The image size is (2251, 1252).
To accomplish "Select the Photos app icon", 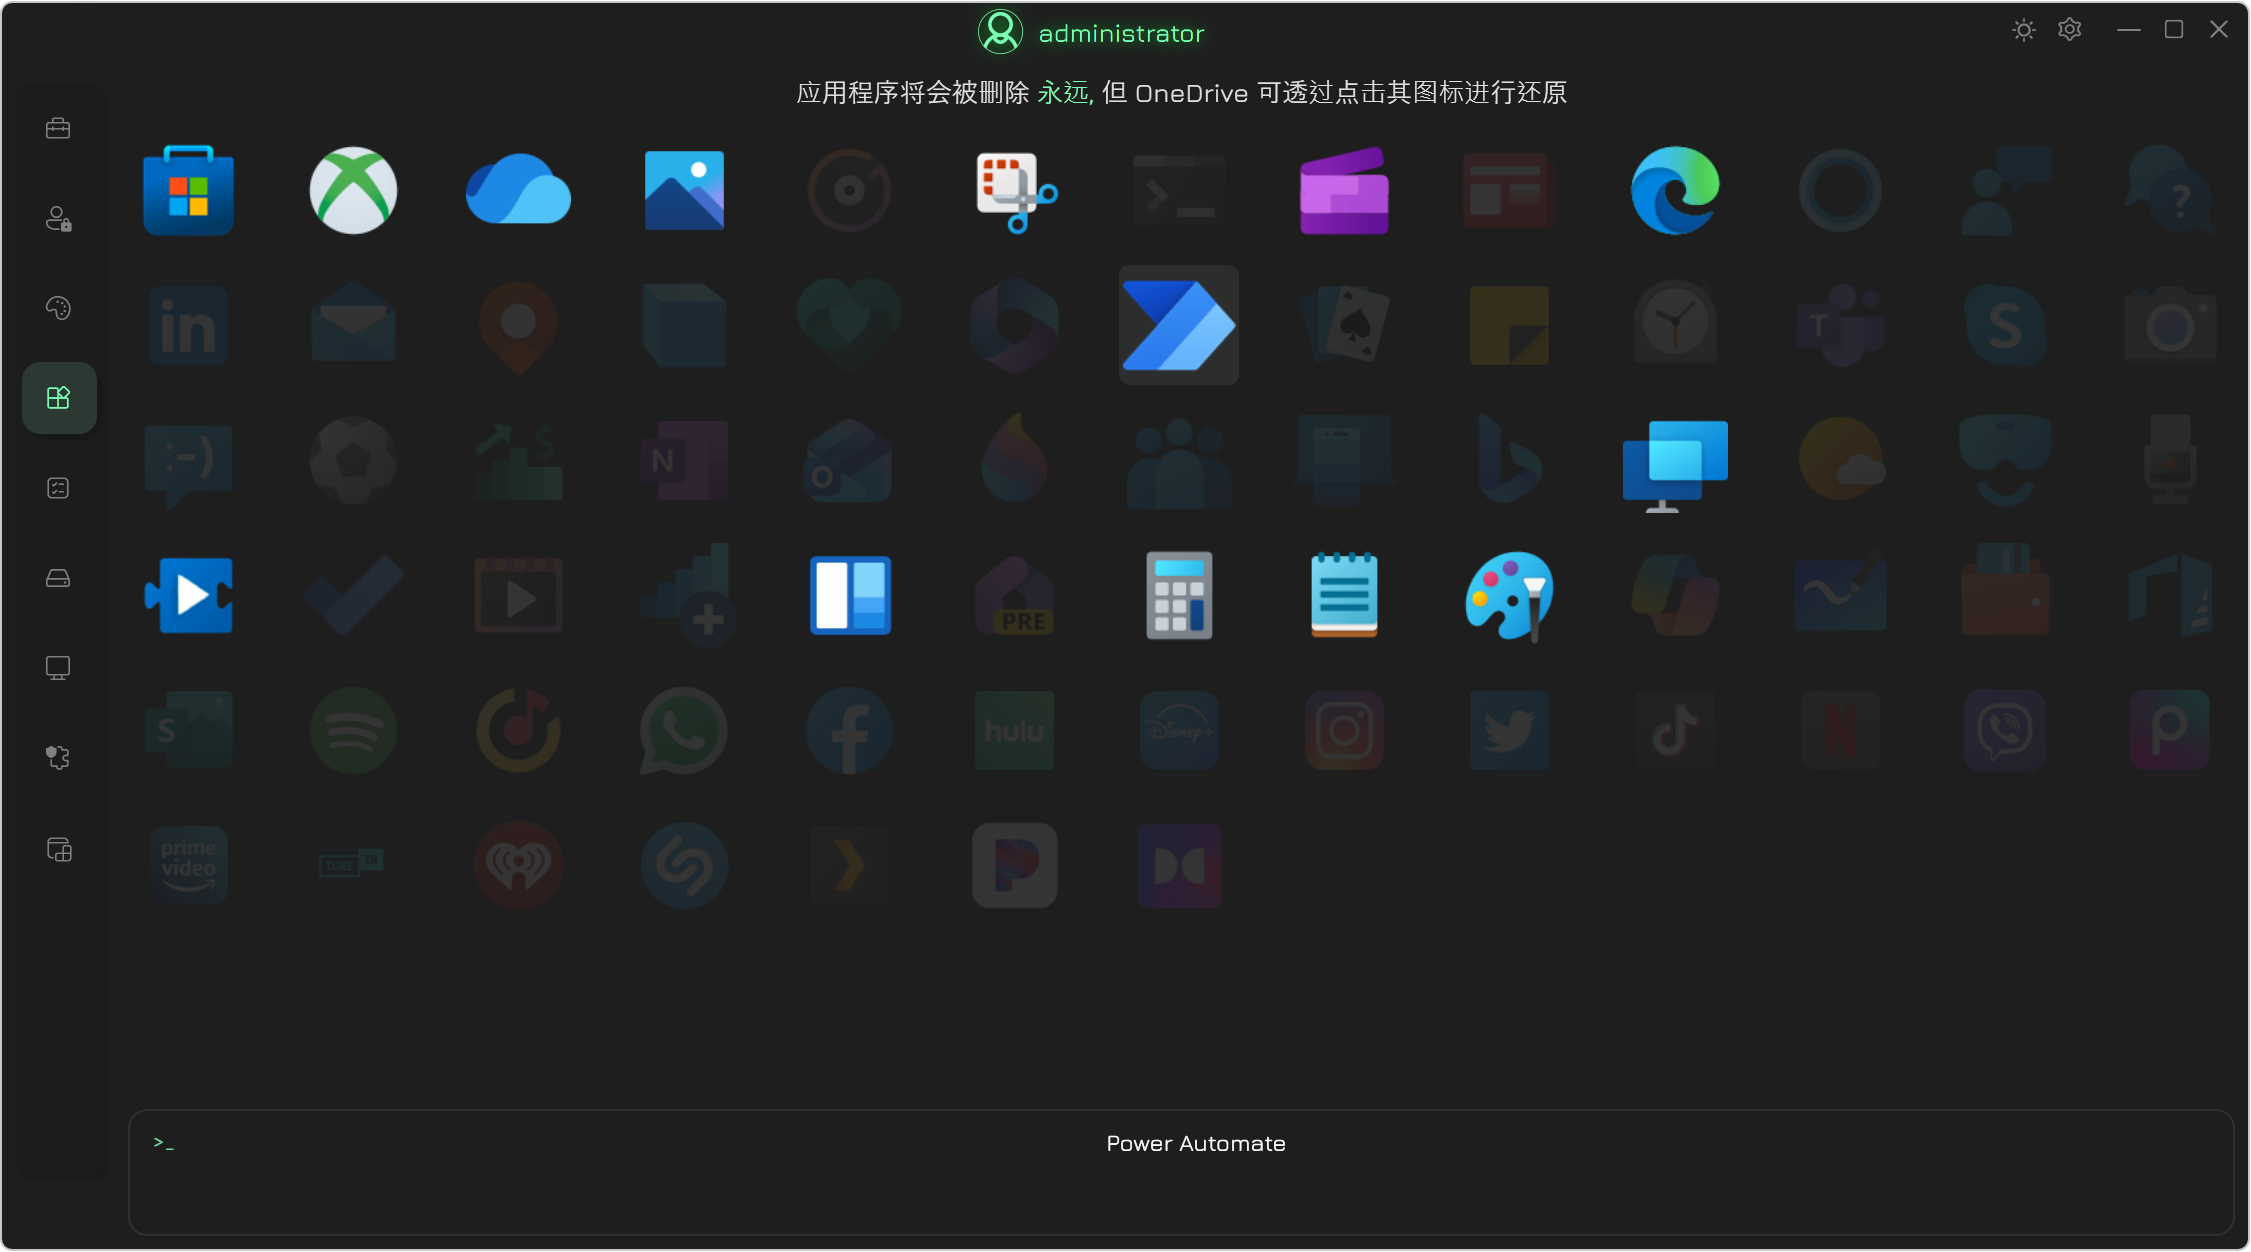I will 684,190.
